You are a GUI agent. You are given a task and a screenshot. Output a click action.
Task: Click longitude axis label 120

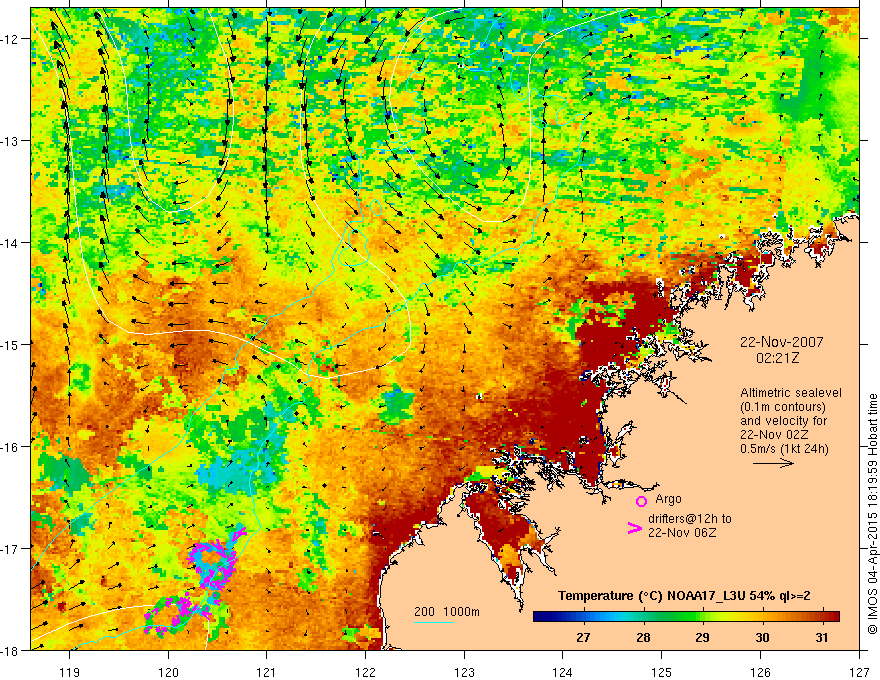coord(168,672)
